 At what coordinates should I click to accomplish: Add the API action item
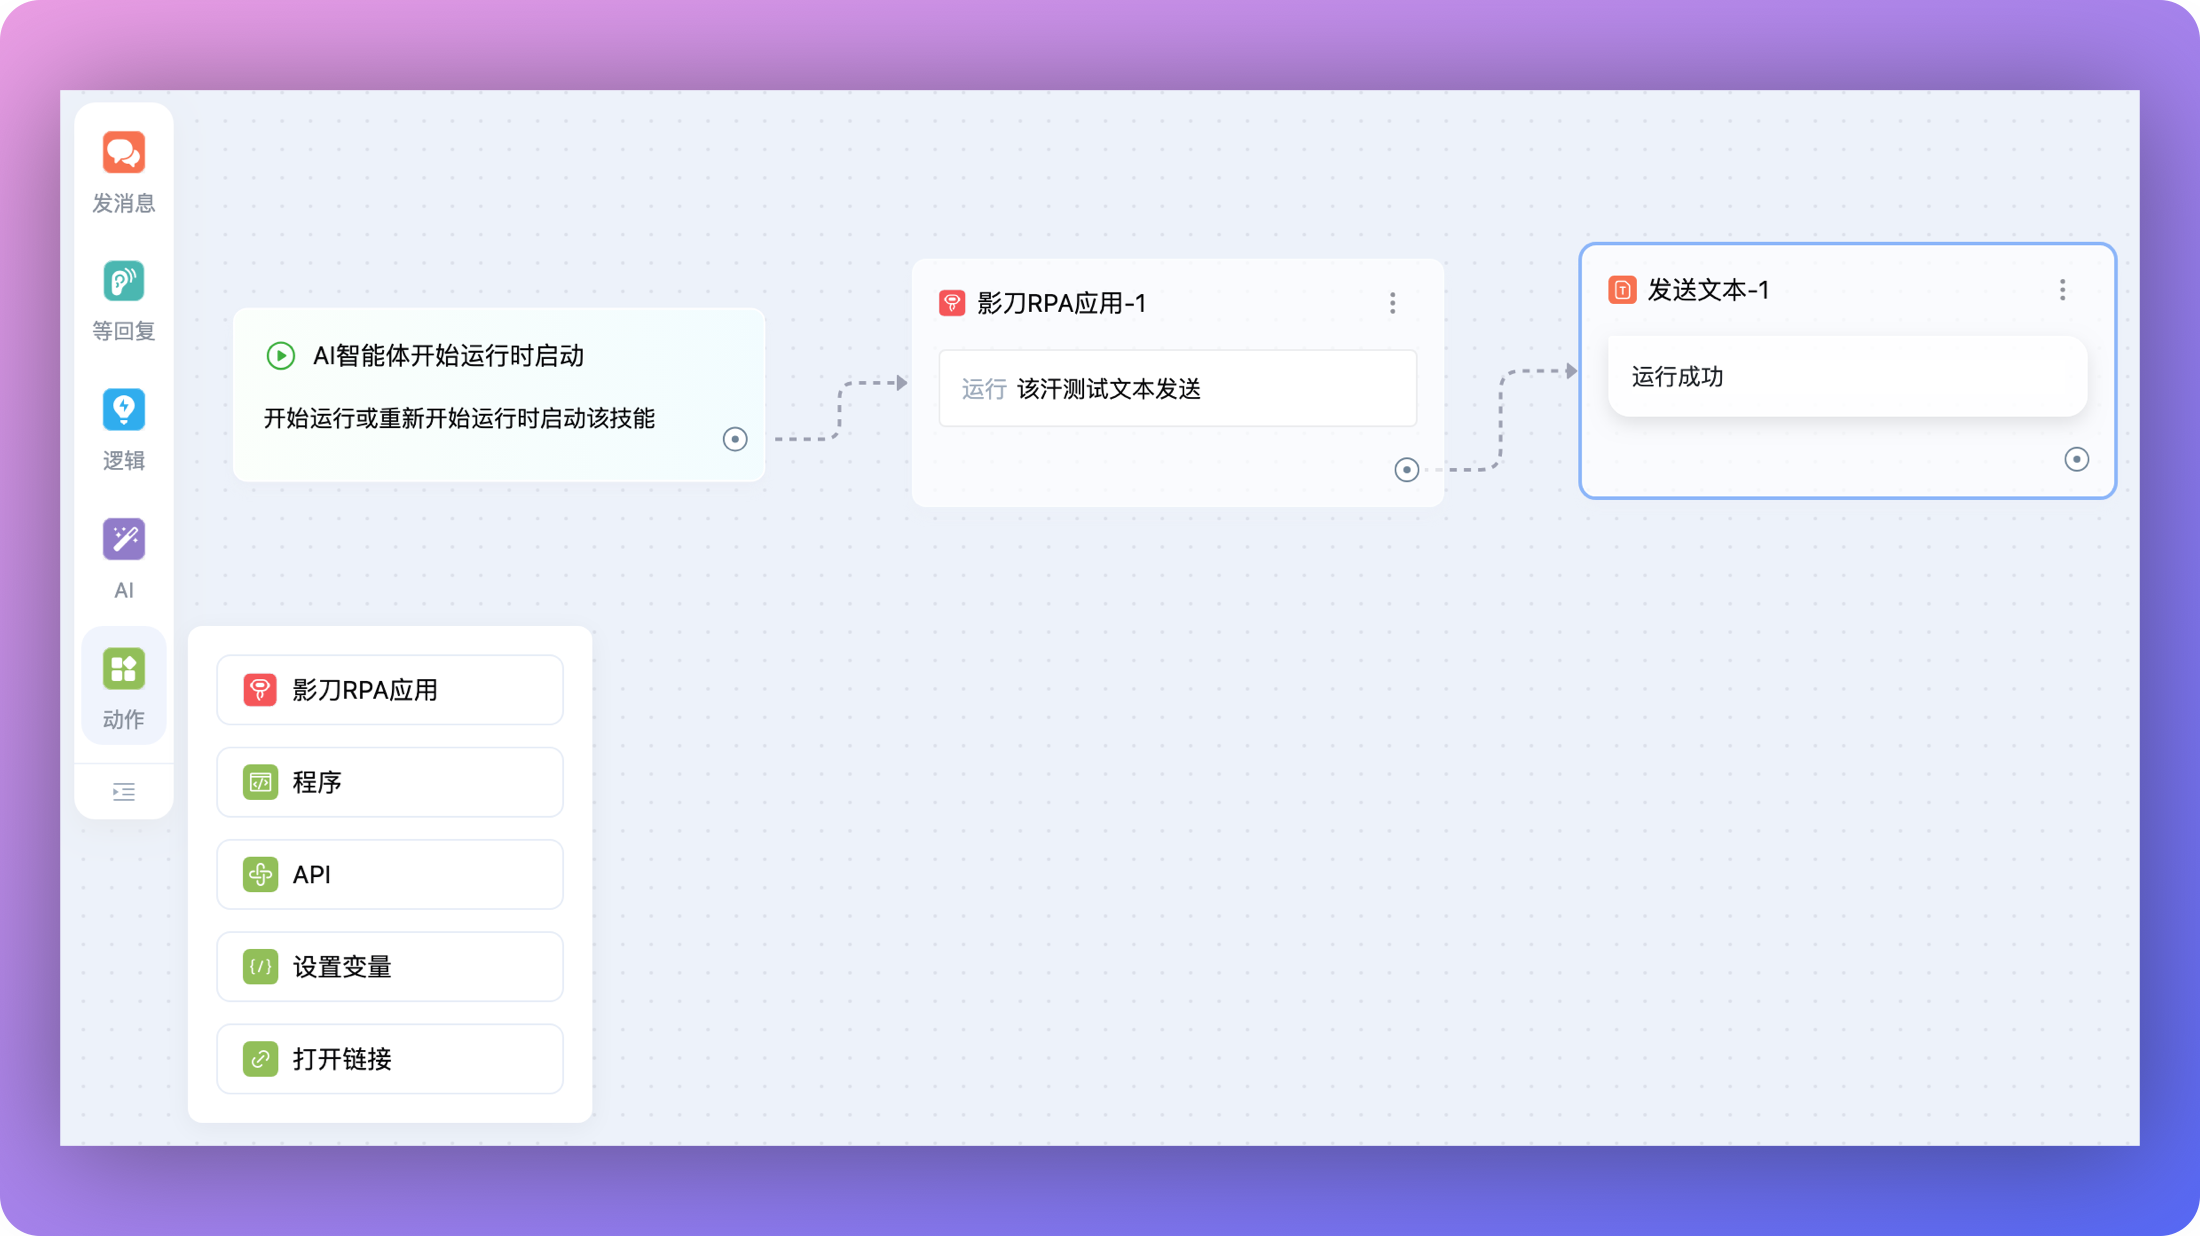coord(390,875)
